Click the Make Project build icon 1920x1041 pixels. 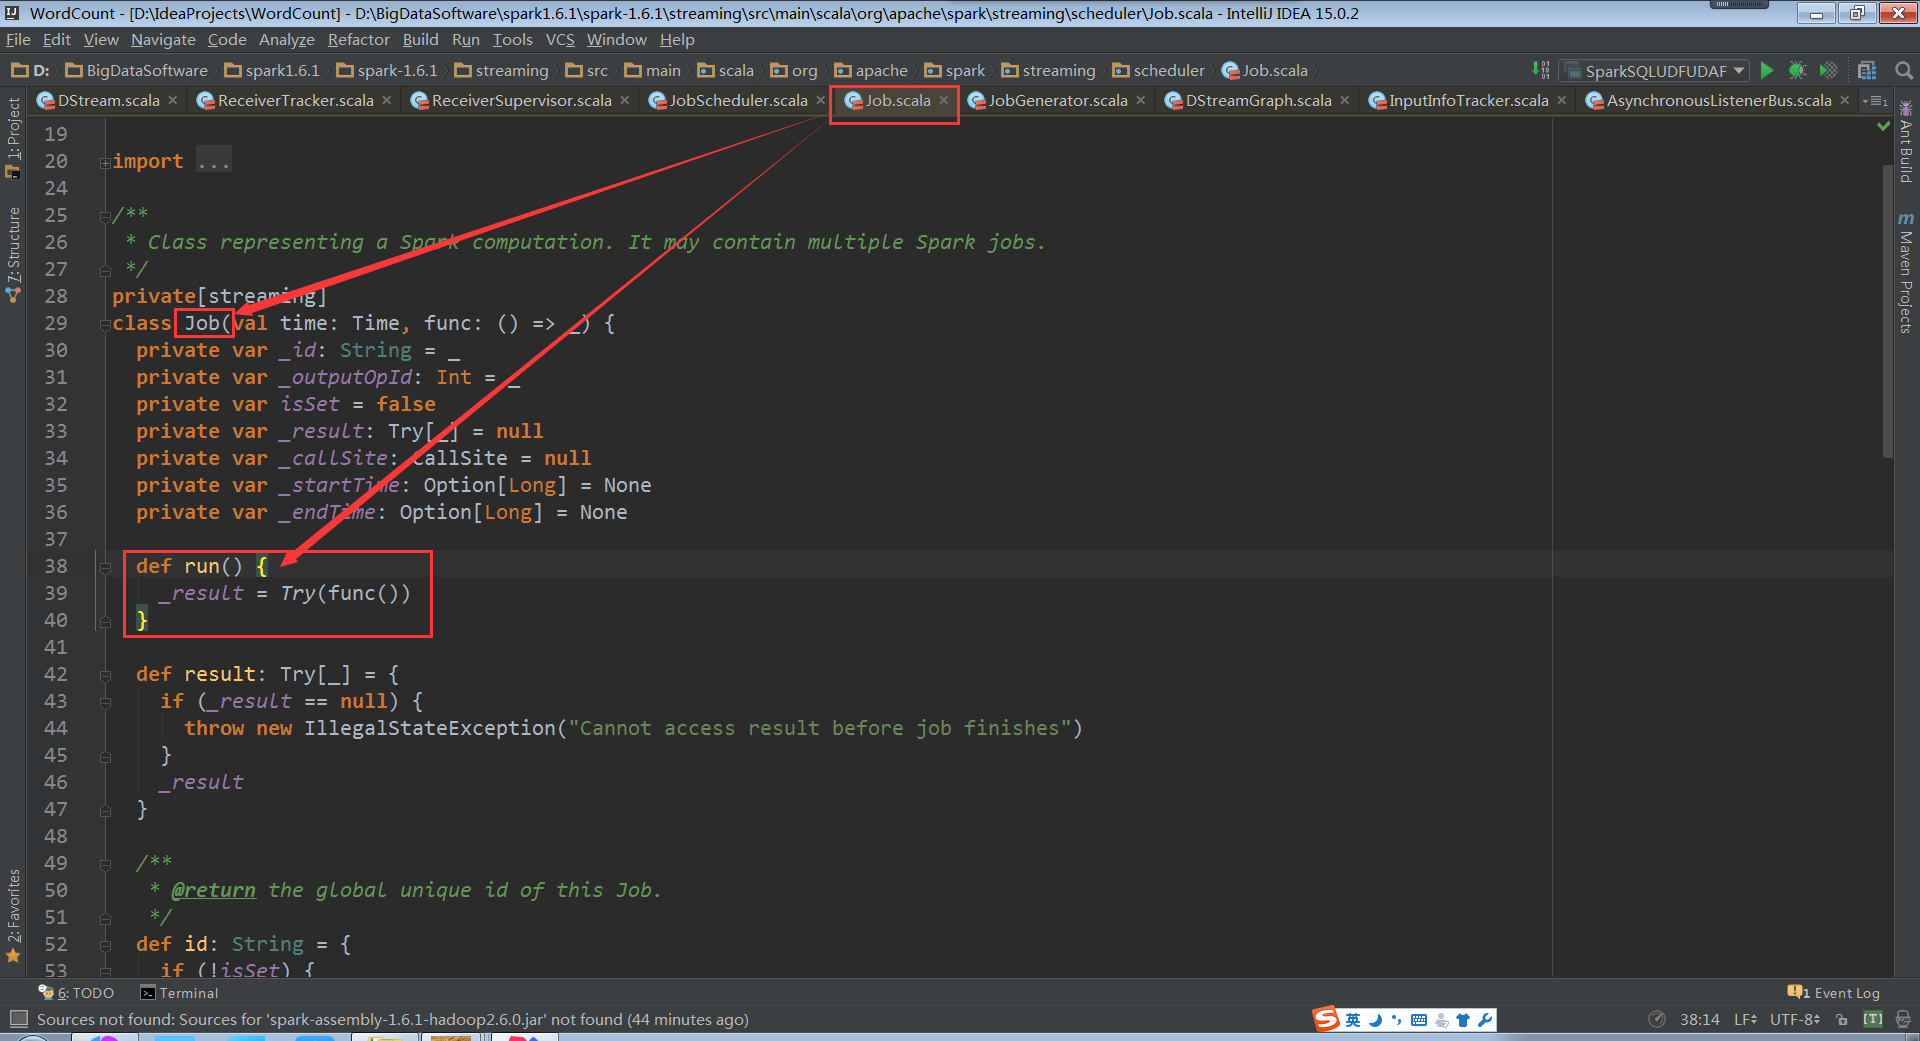pos(1541,70)
